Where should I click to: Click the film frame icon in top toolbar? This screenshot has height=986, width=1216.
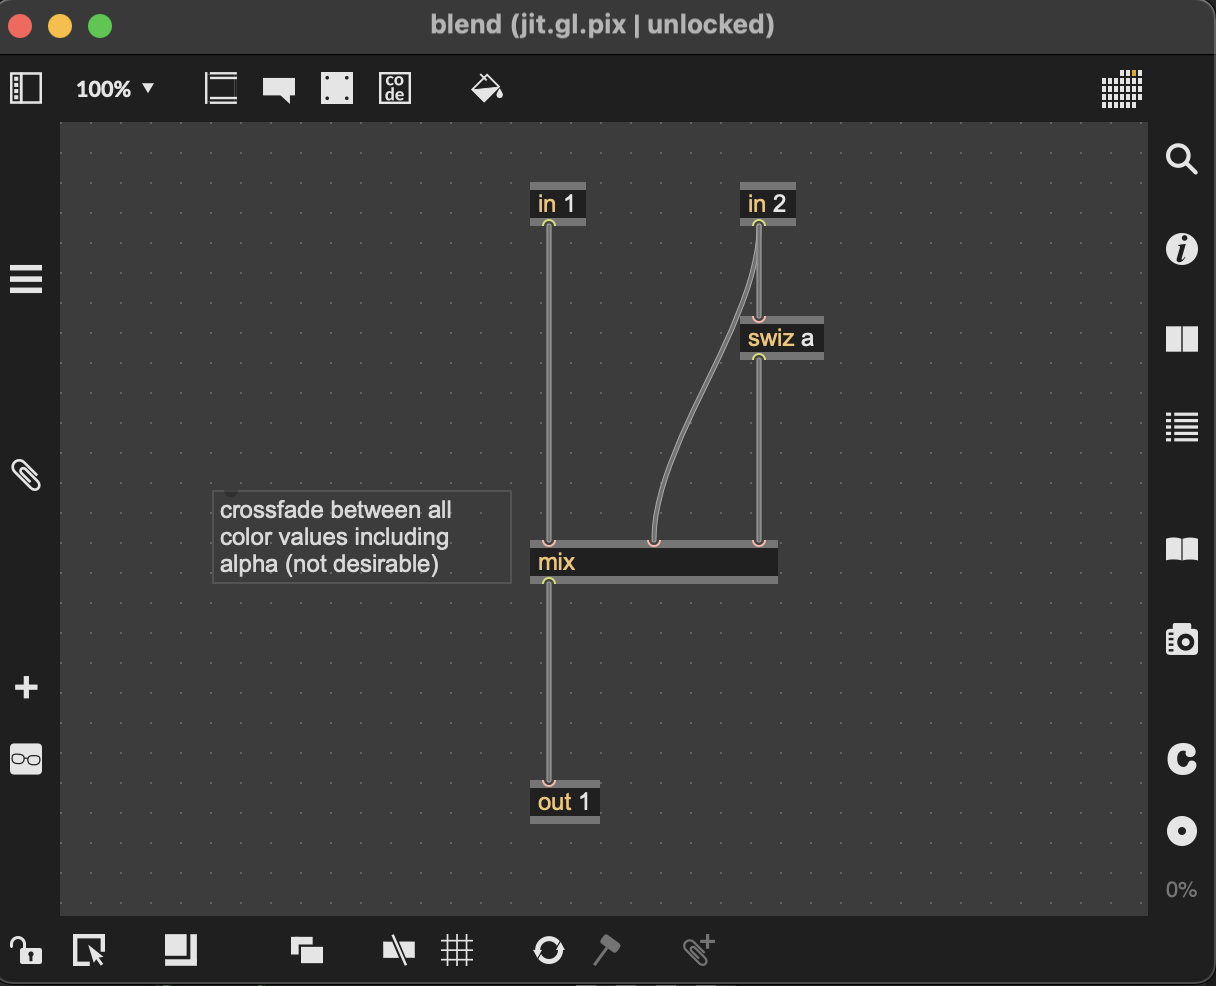[x=337, y=88]
